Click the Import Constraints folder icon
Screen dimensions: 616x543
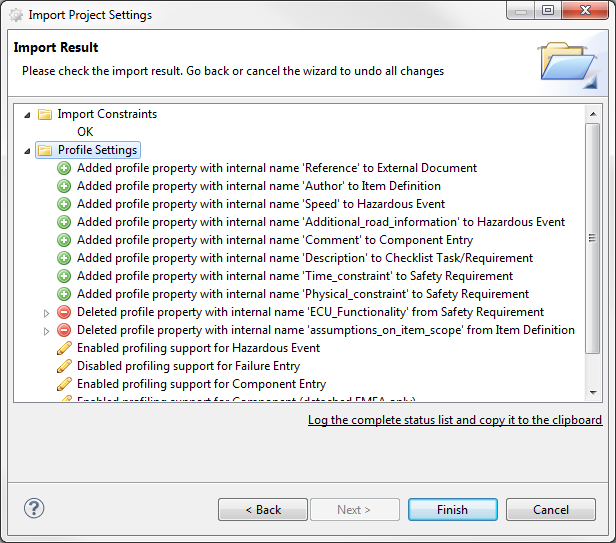(x=45, y=114)
